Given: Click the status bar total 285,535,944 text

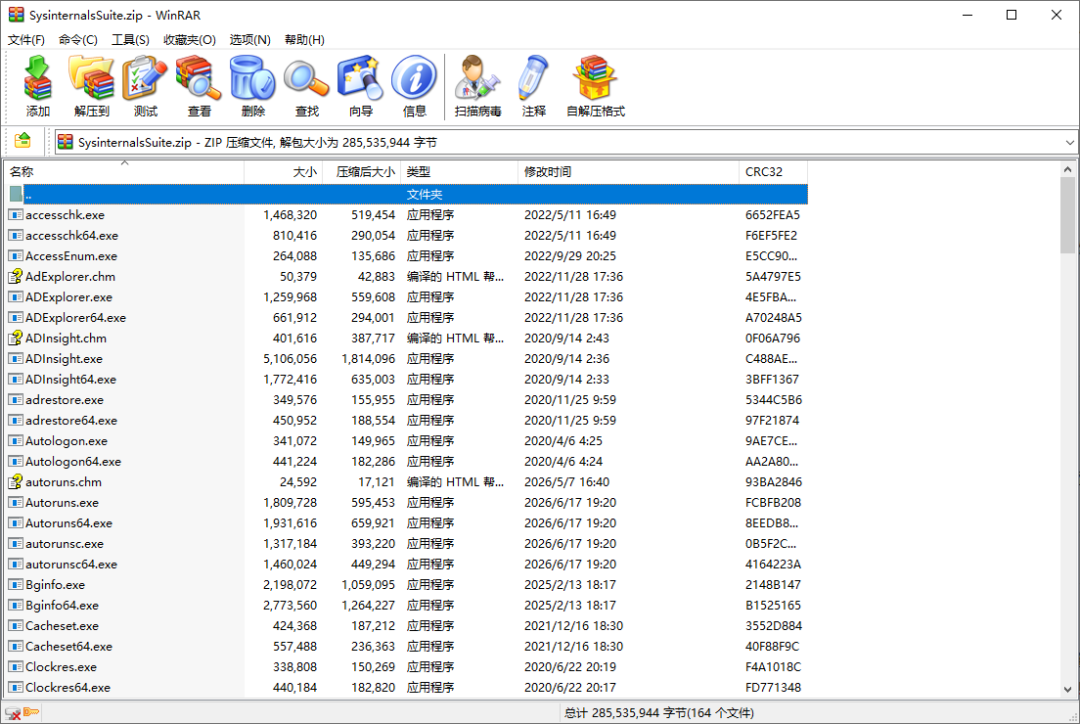Looking at the screenshot, I should pos(659,713).
